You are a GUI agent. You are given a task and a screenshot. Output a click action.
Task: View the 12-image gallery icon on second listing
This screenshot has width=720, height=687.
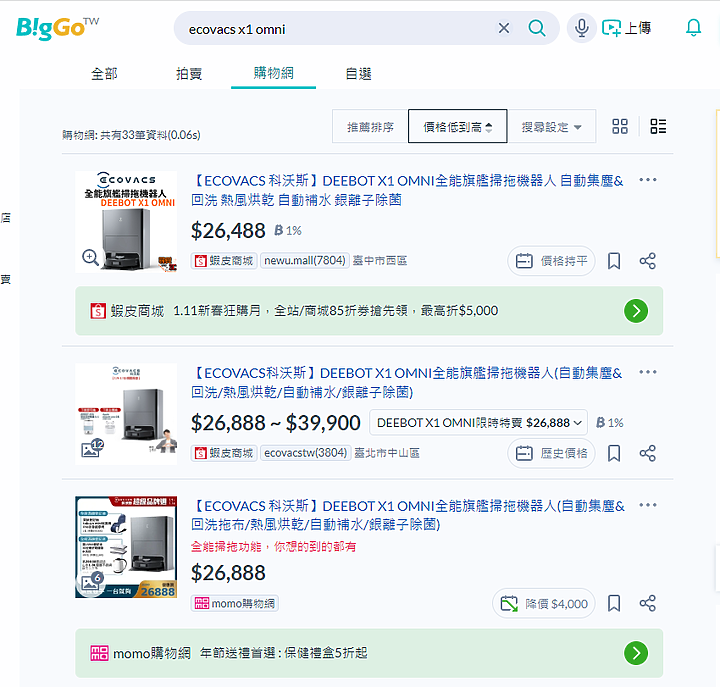[x=92, y=448]
